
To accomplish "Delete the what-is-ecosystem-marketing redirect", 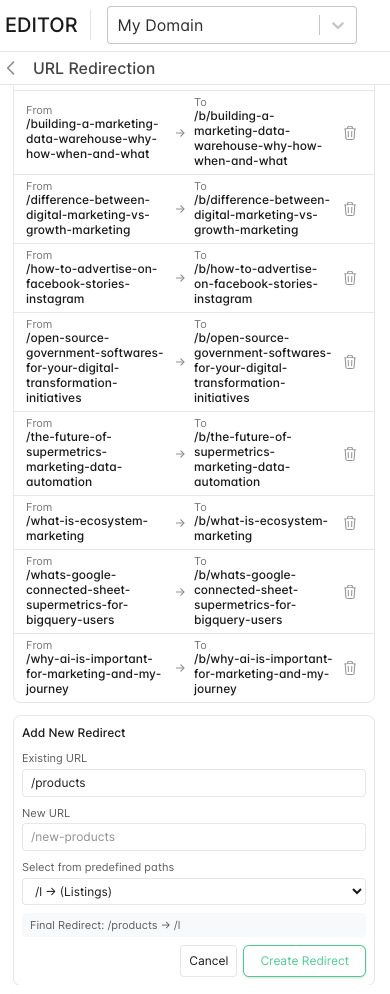I will pos(349,523).
